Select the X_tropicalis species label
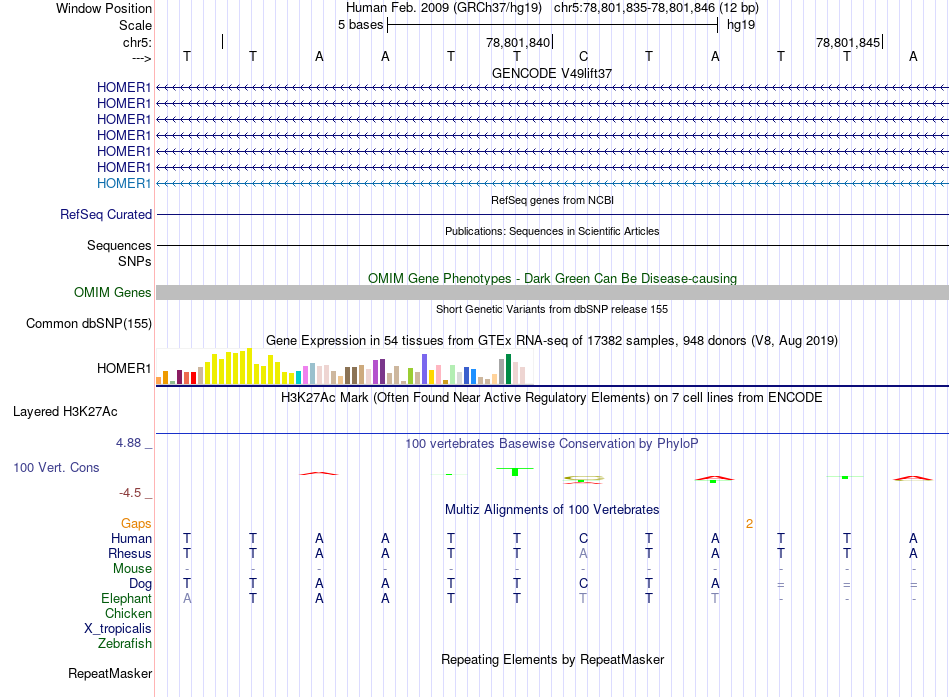Image resolution: width=950 pixels, height=697 pixels. [x=118, y=629]
